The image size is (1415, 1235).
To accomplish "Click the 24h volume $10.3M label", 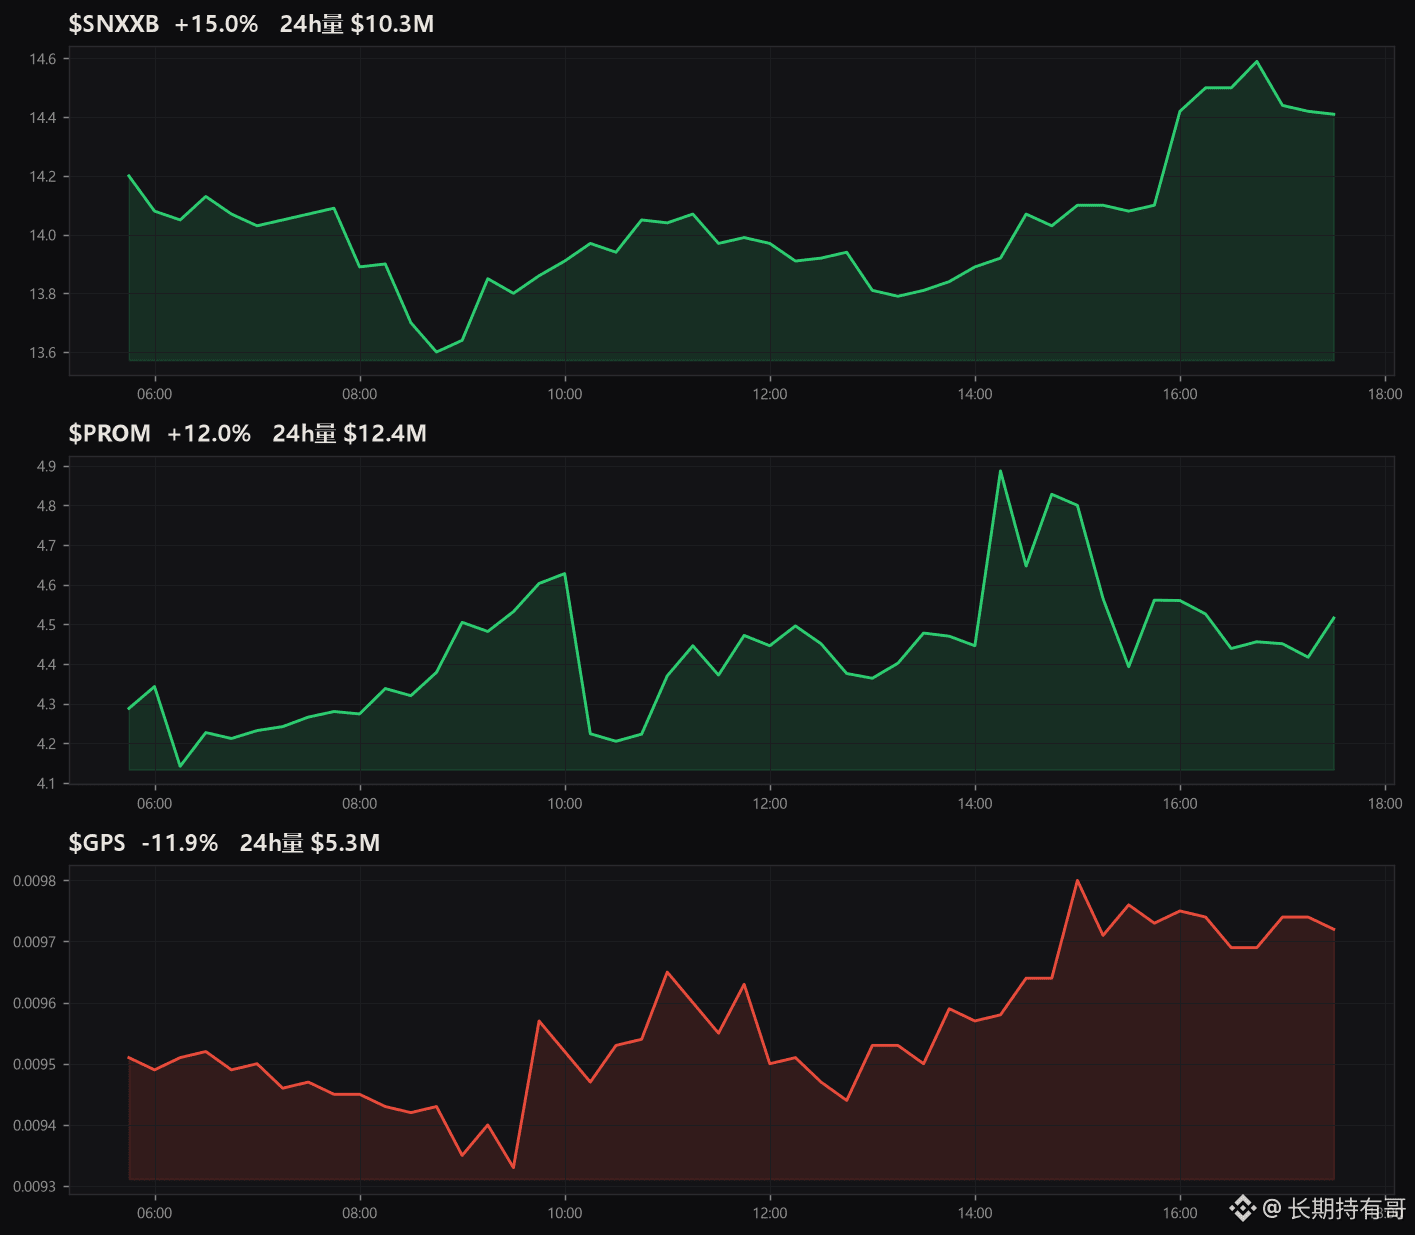I will (357, 24).
